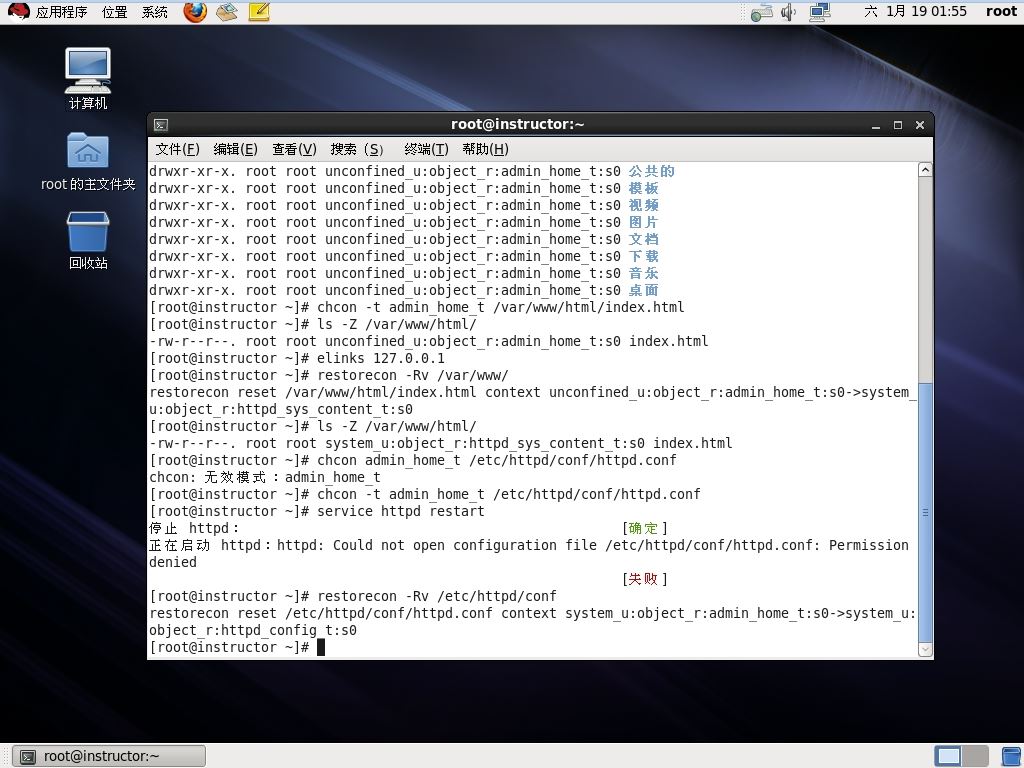Maximize the terminal window
Viewport: 1024px width, 768px height.
click(x=898, y=125)
